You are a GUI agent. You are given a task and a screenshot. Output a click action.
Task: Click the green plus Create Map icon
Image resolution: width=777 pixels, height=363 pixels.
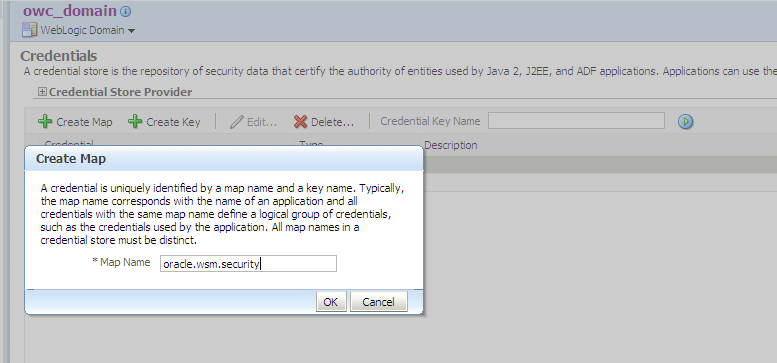(45, 121)
